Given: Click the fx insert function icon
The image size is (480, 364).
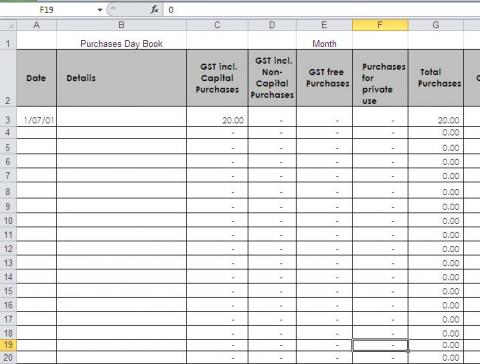Looking at the screenshot, I should pyautogui.click(x=154, y=10).
